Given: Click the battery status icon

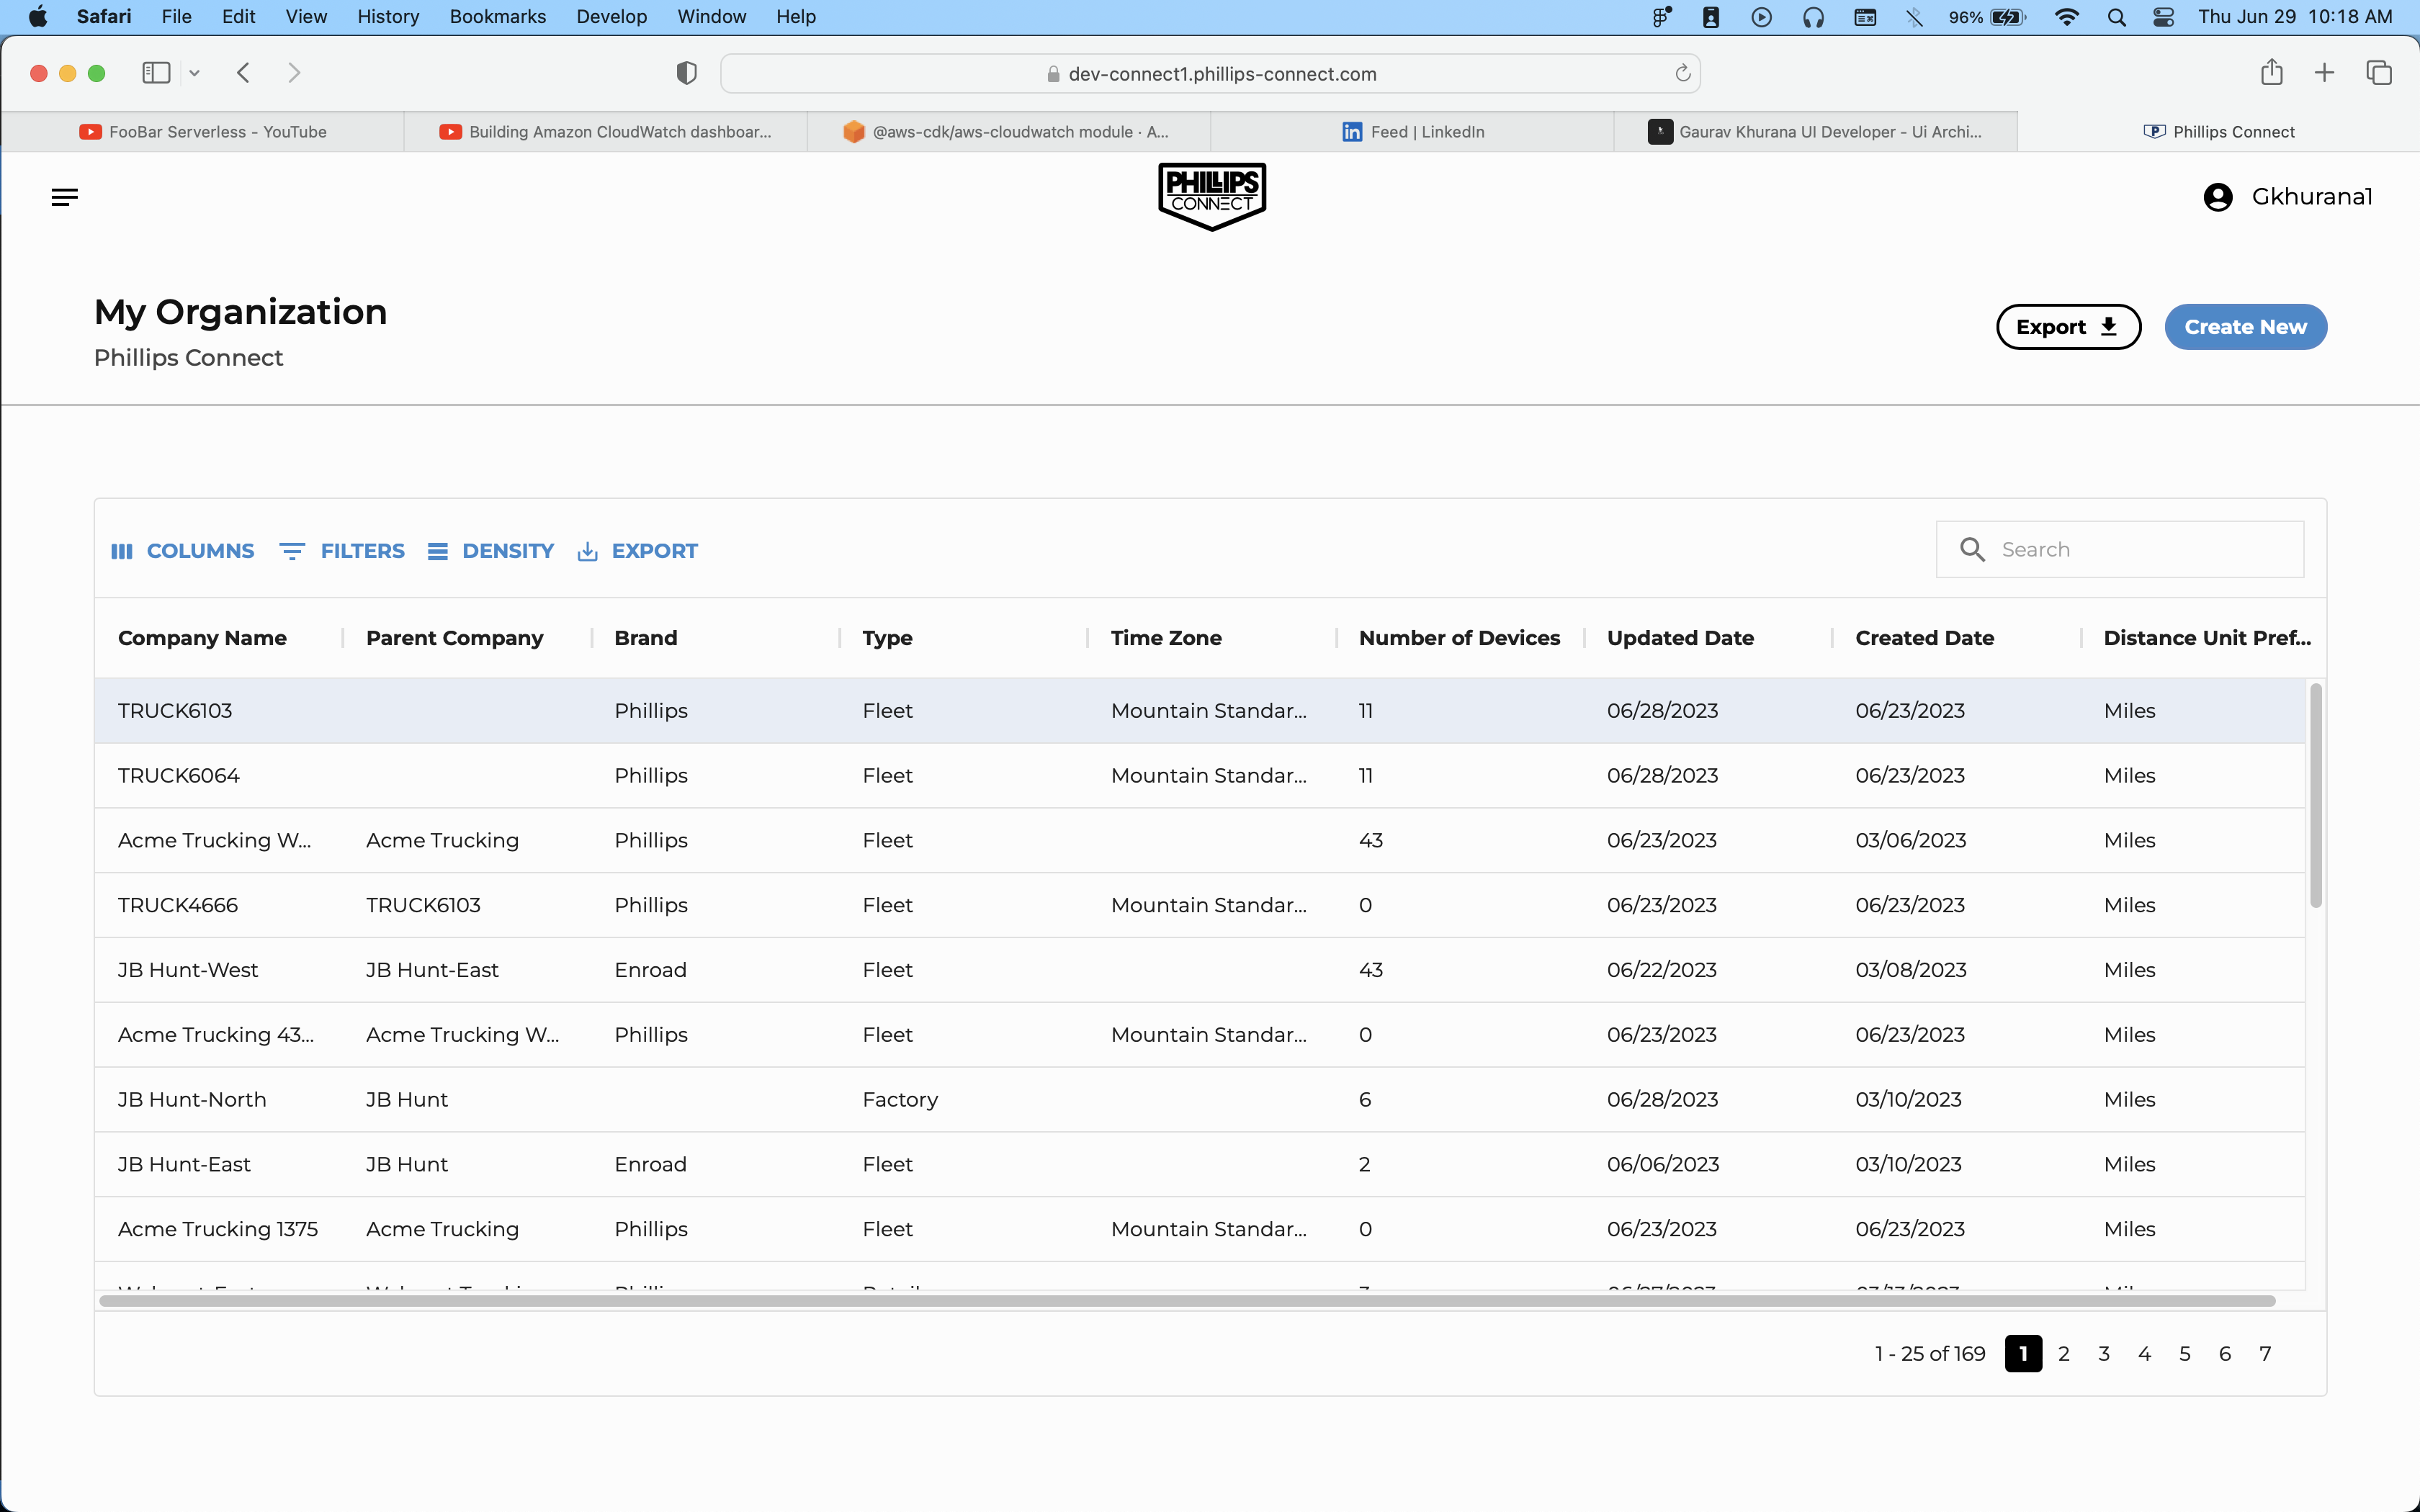Looking at the screenshot, I should pos(2009,17).
